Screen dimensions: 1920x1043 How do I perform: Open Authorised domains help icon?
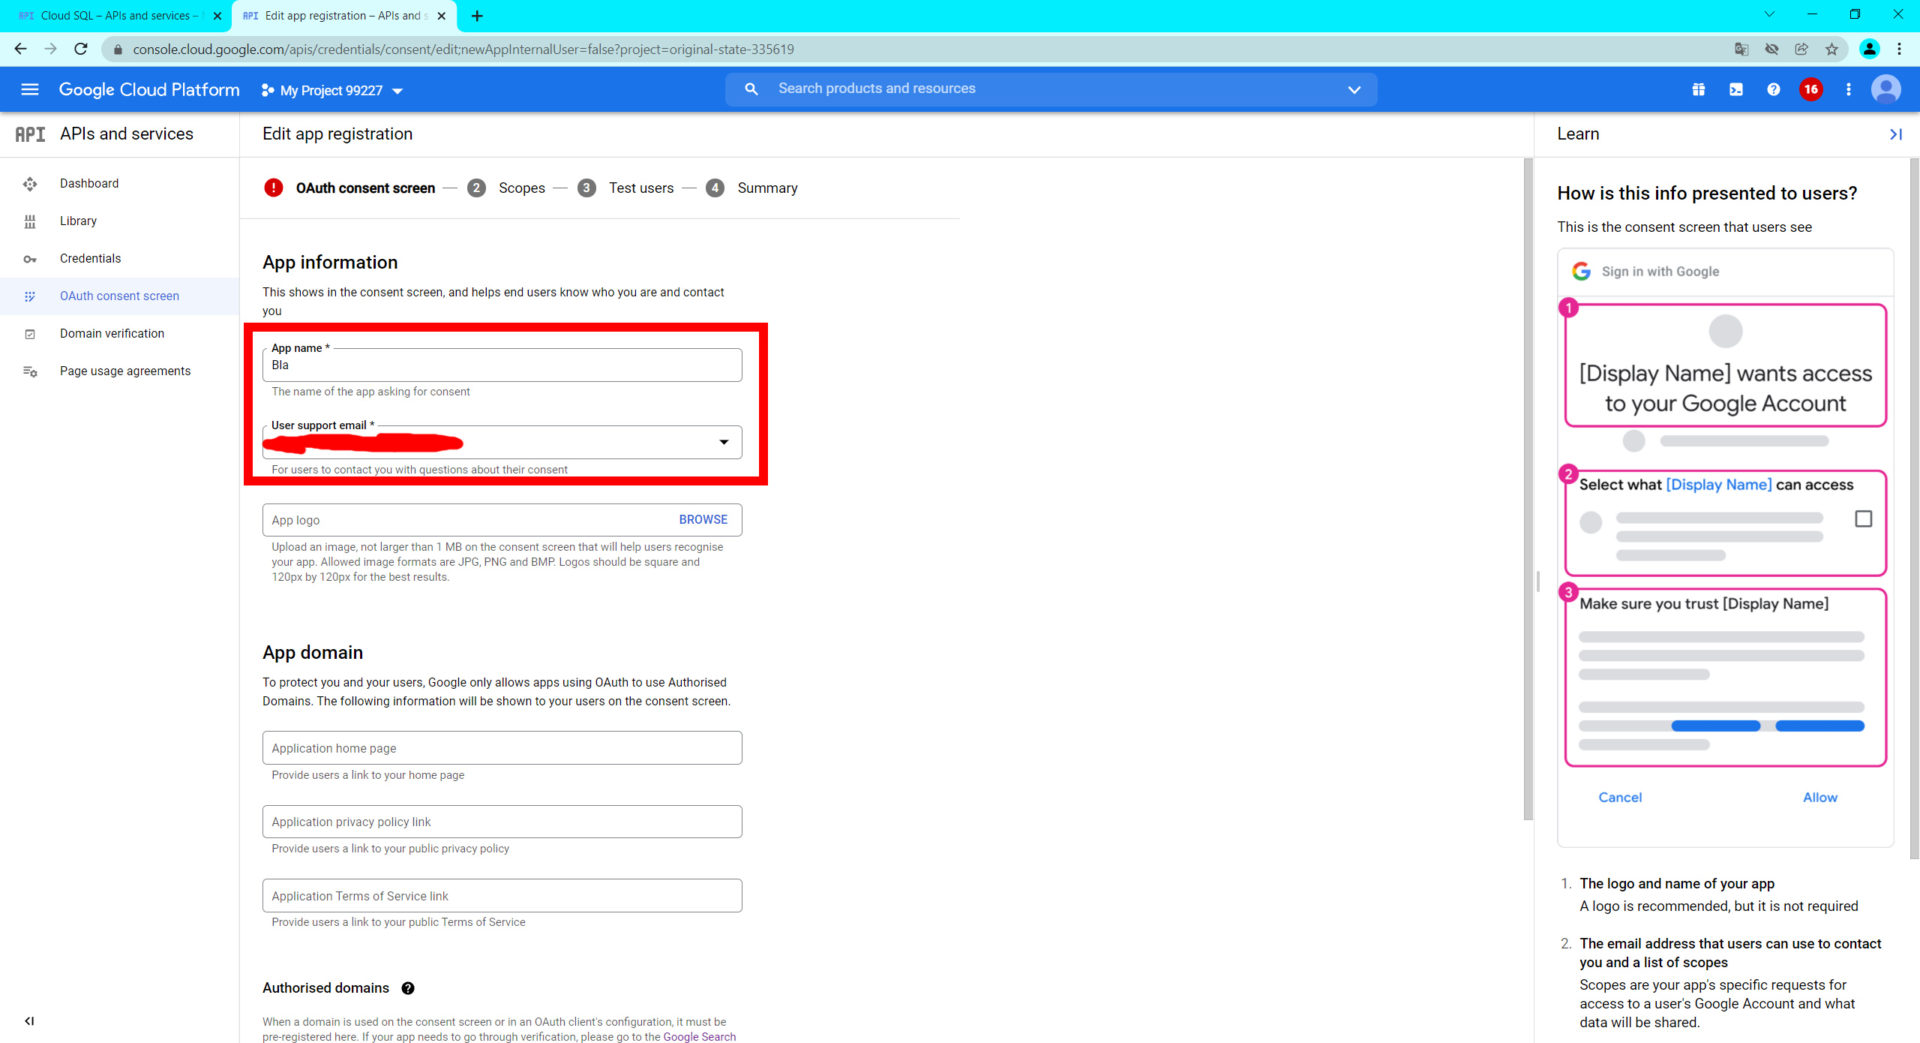pyautogui.click(x=408, y=988)
